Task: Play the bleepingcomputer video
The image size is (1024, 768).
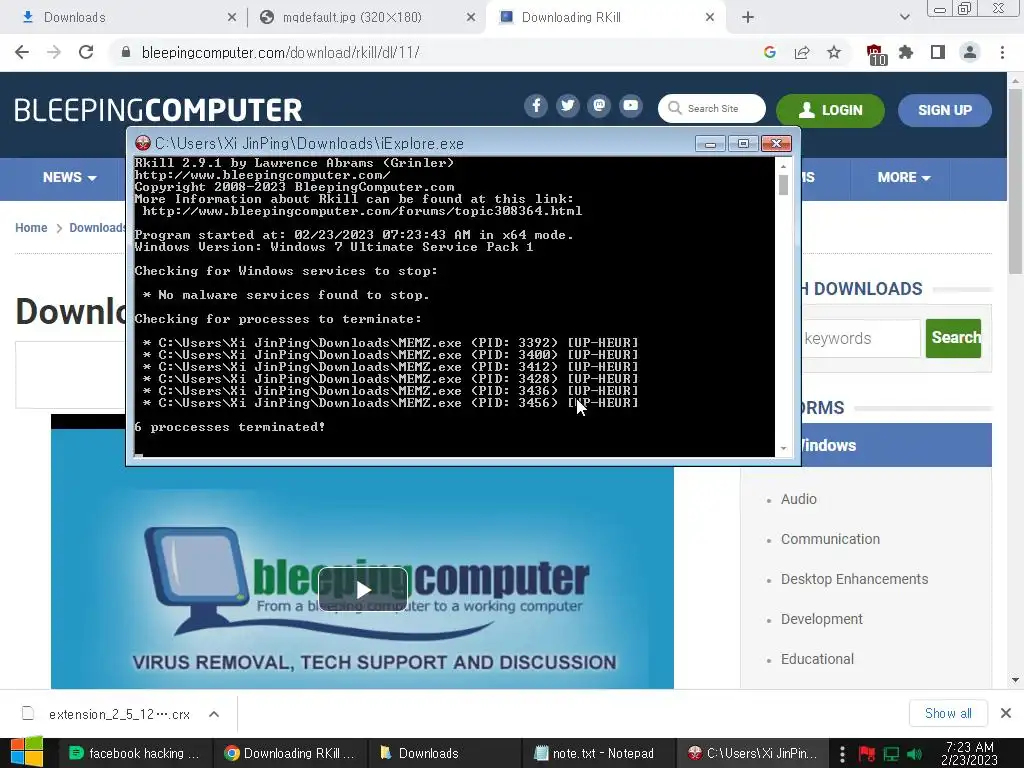Action: tap(363, 590)
